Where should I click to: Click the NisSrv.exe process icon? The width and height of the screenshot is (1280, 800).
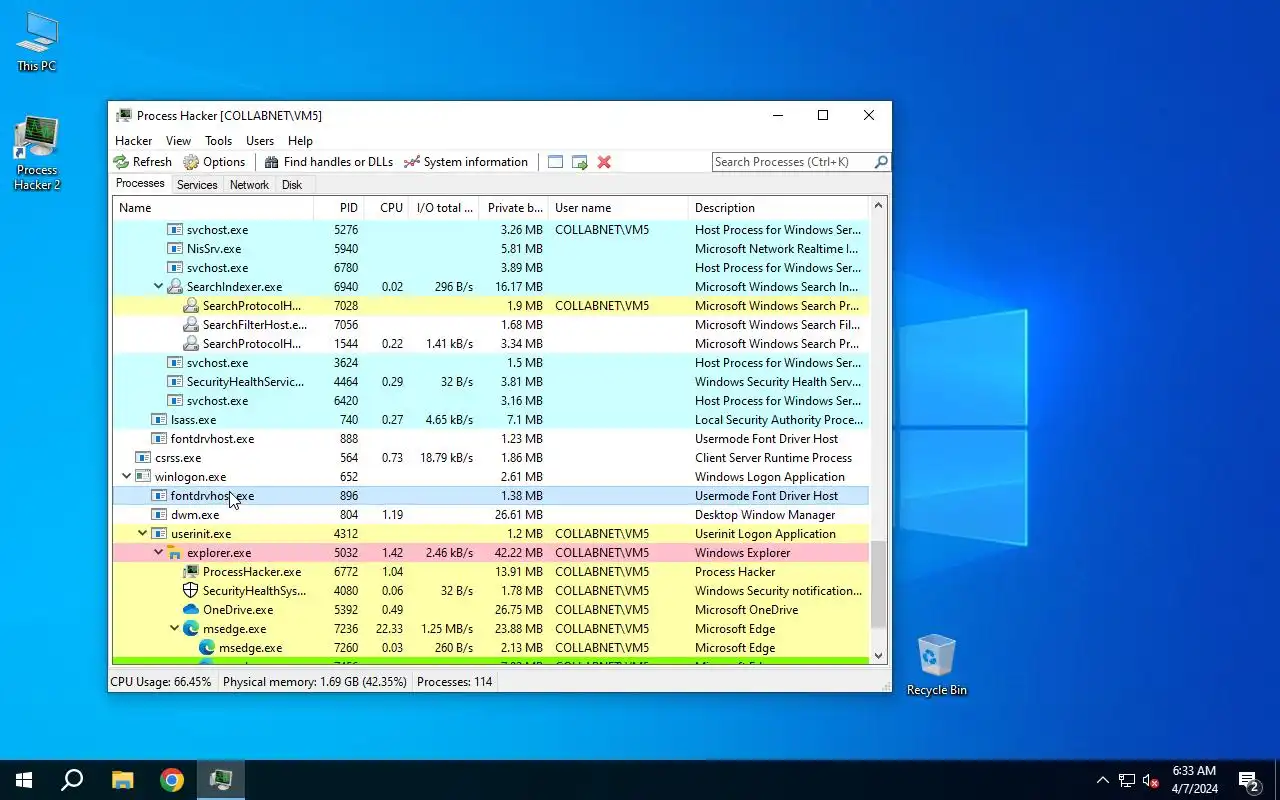(175, 249)
